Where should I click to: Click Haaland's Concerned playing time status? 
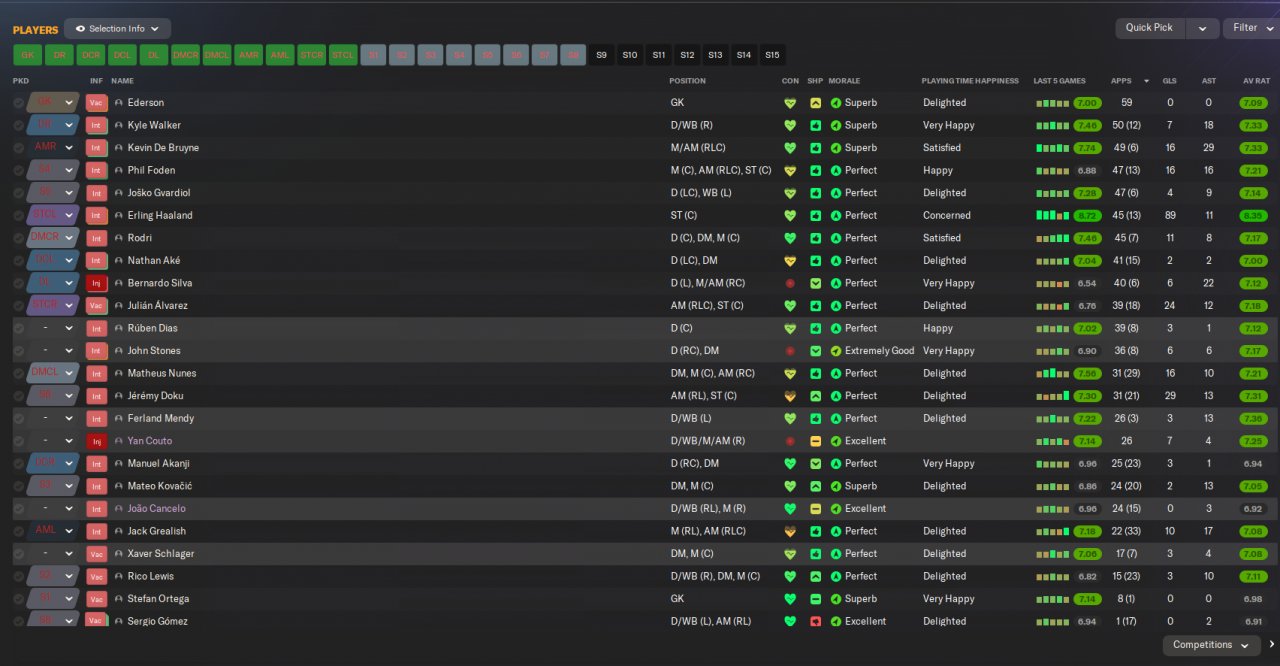click(947, 216)
